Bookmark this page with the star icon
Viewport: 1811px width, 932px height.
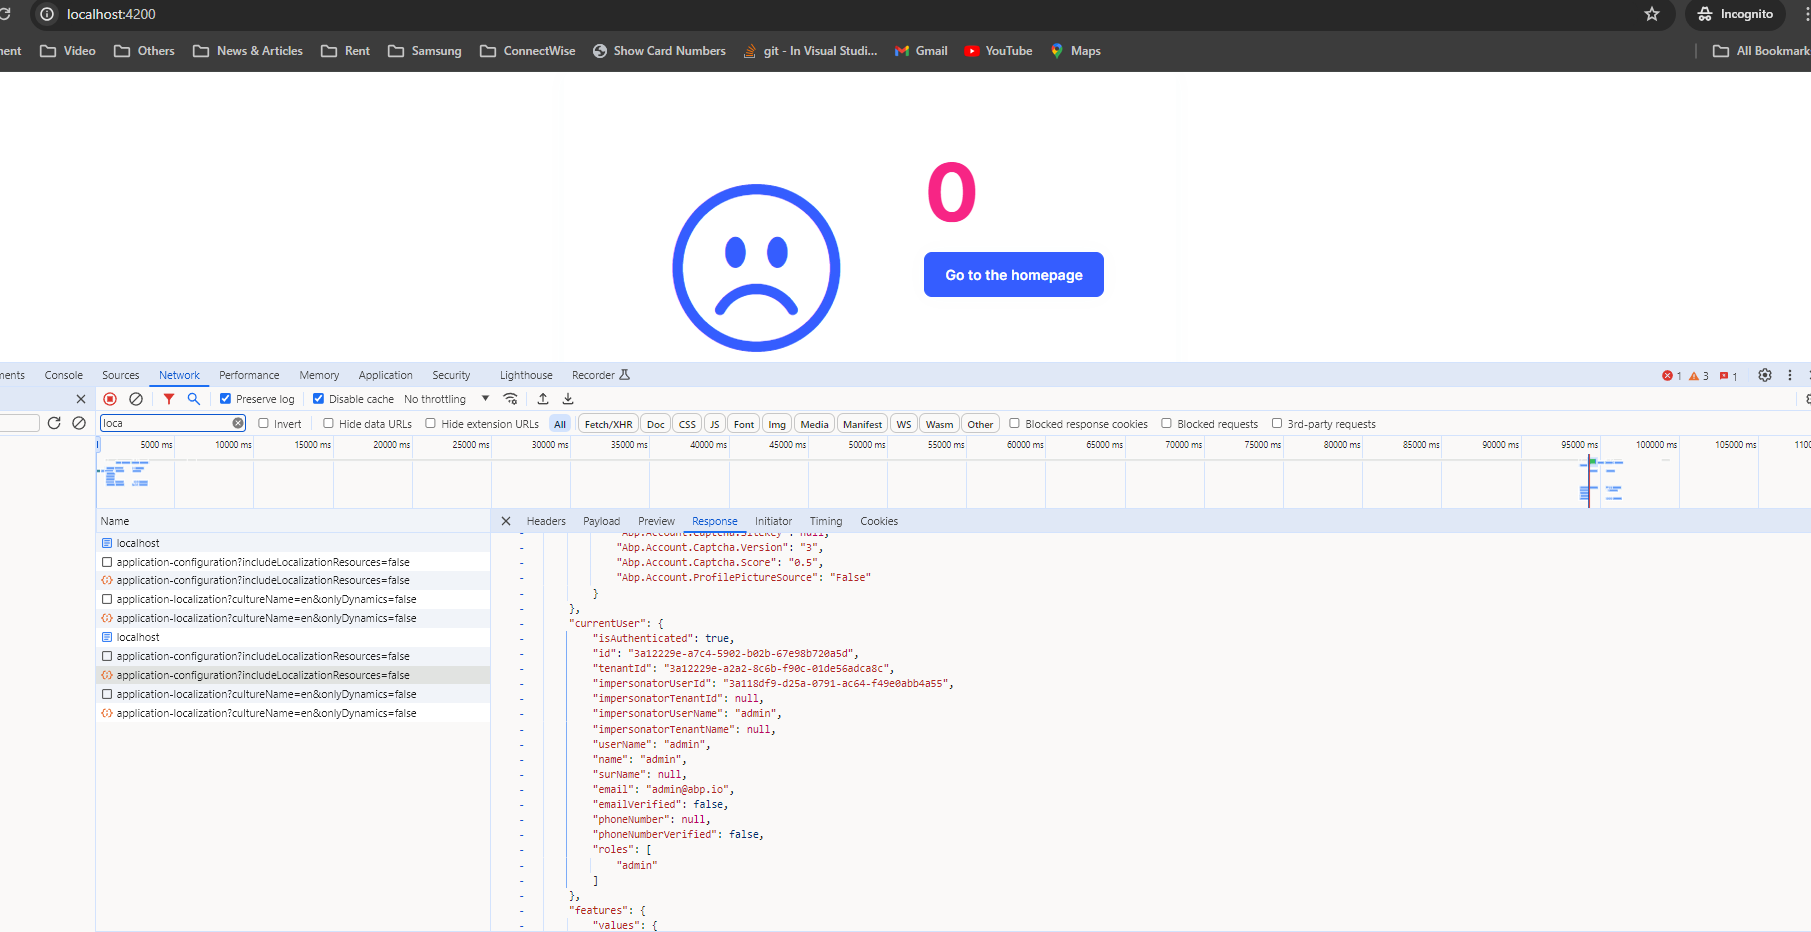point(1652,14)
